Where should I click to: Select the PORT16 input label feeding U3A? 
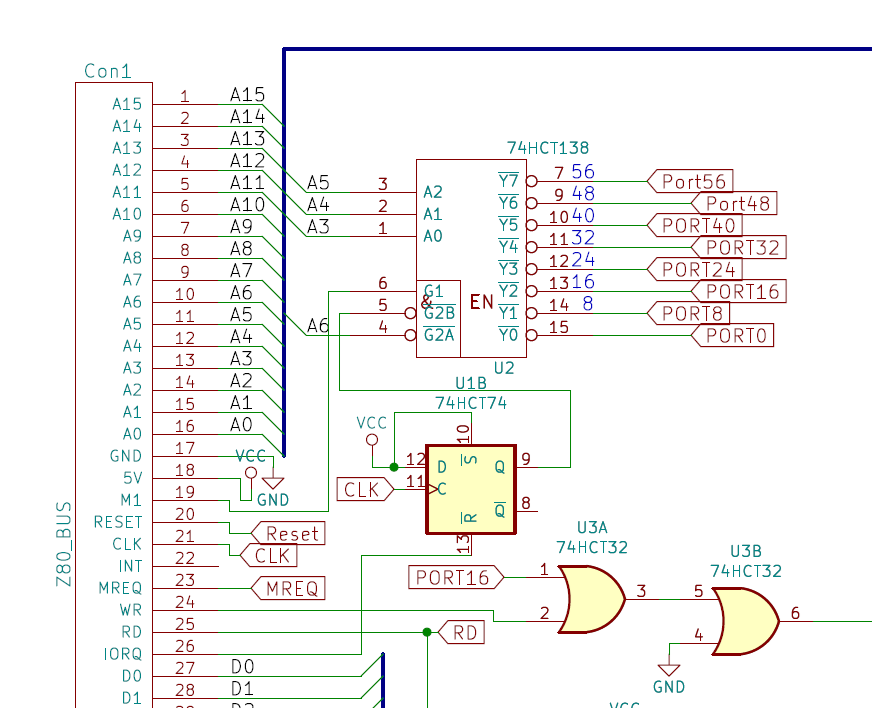tap(456, 577)
